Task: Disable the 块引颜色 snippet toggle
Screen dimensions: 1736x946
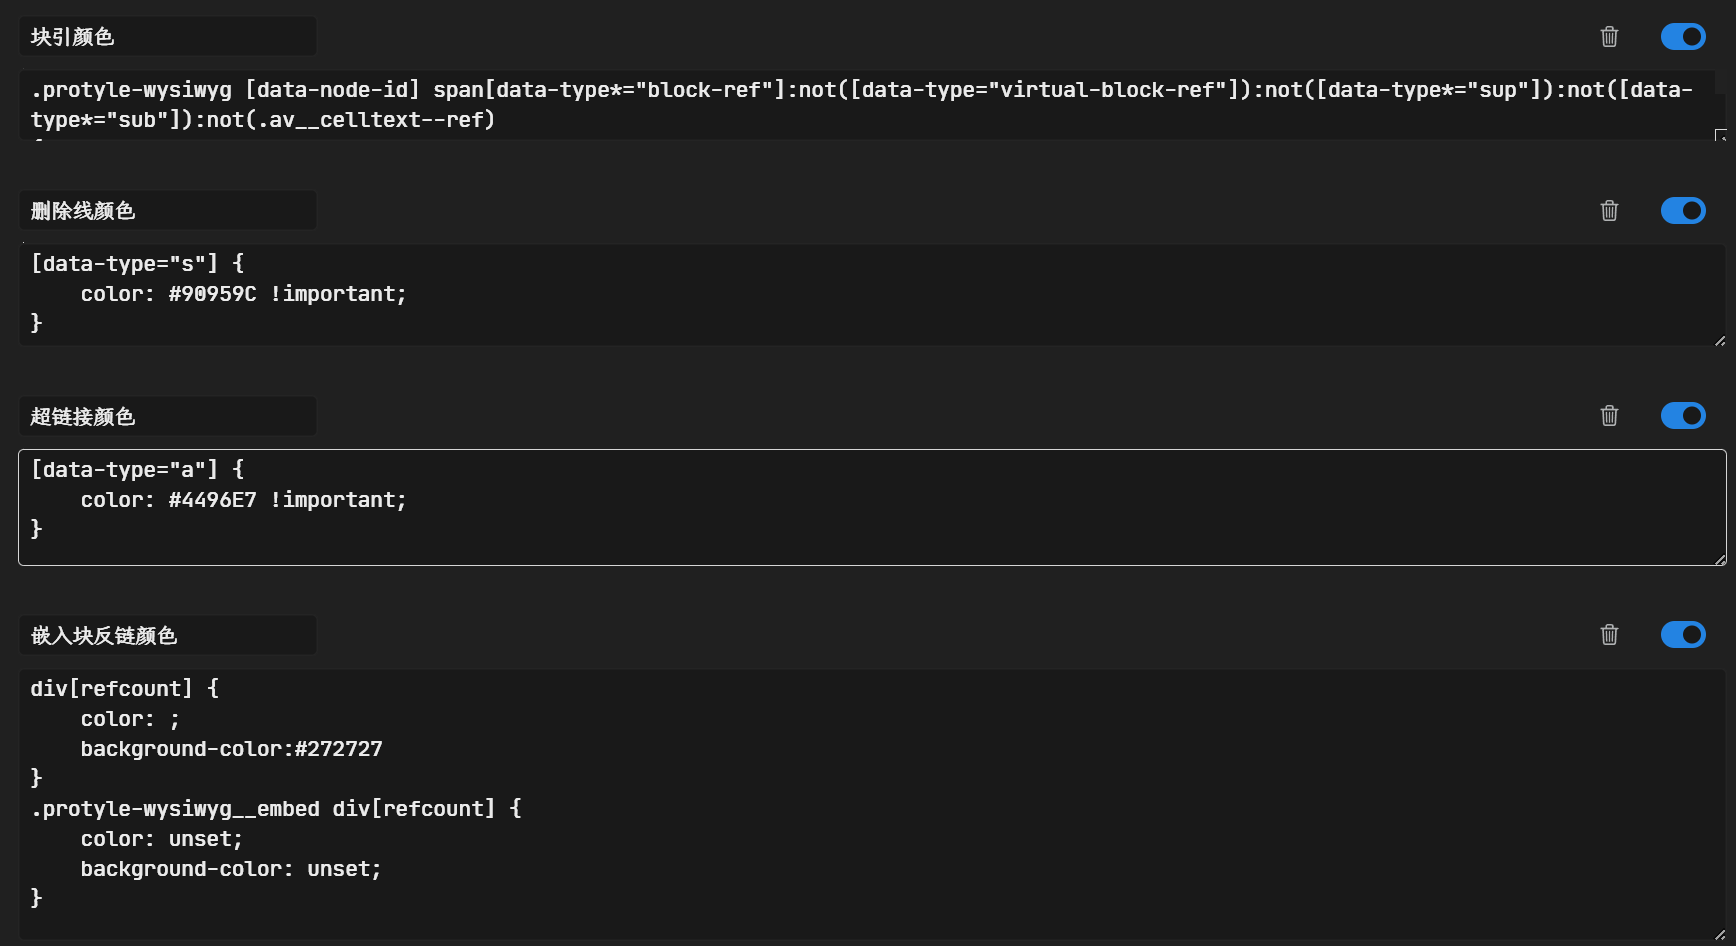Action: [x=1683, y=37]
